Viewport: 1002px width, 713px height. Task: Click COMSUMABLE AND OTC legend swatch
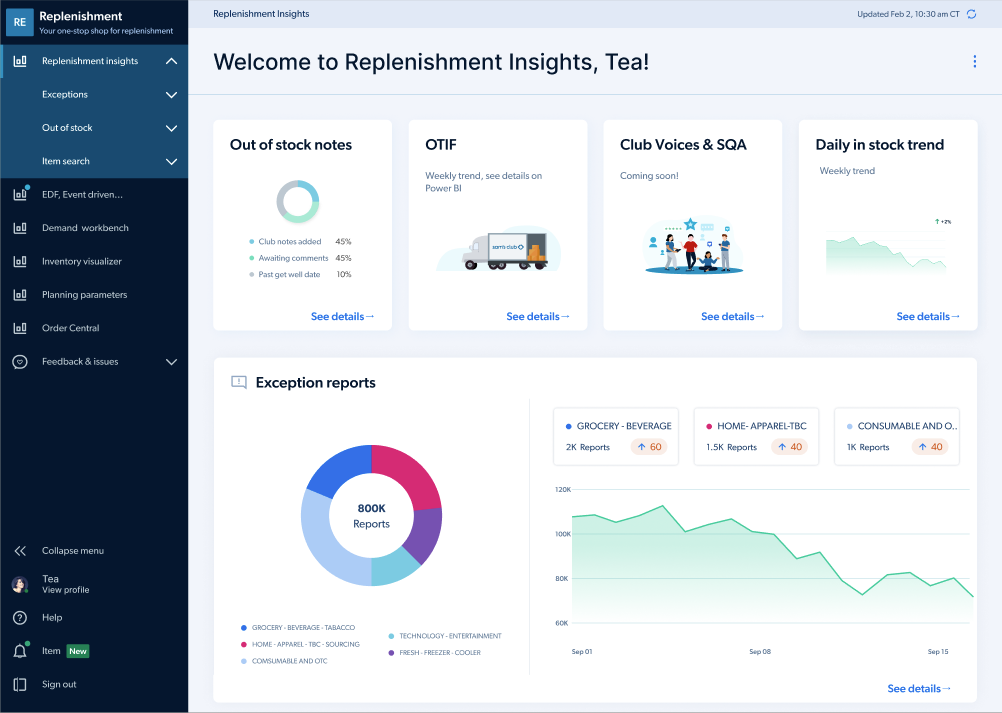tap(243, 661)
